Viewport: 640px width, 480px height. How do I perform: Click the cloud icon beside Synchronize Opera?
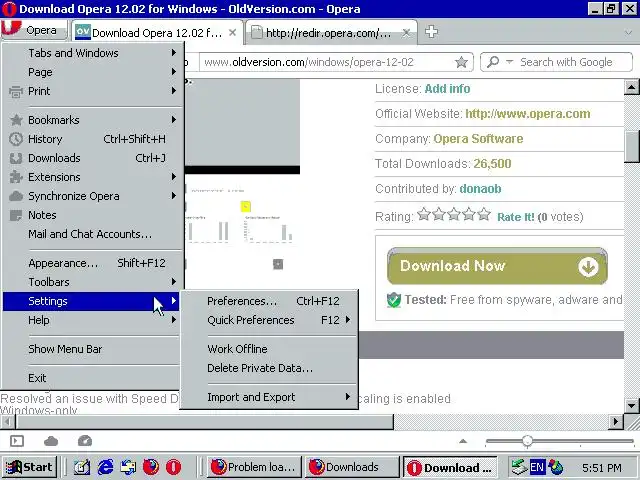coord(16,196)
